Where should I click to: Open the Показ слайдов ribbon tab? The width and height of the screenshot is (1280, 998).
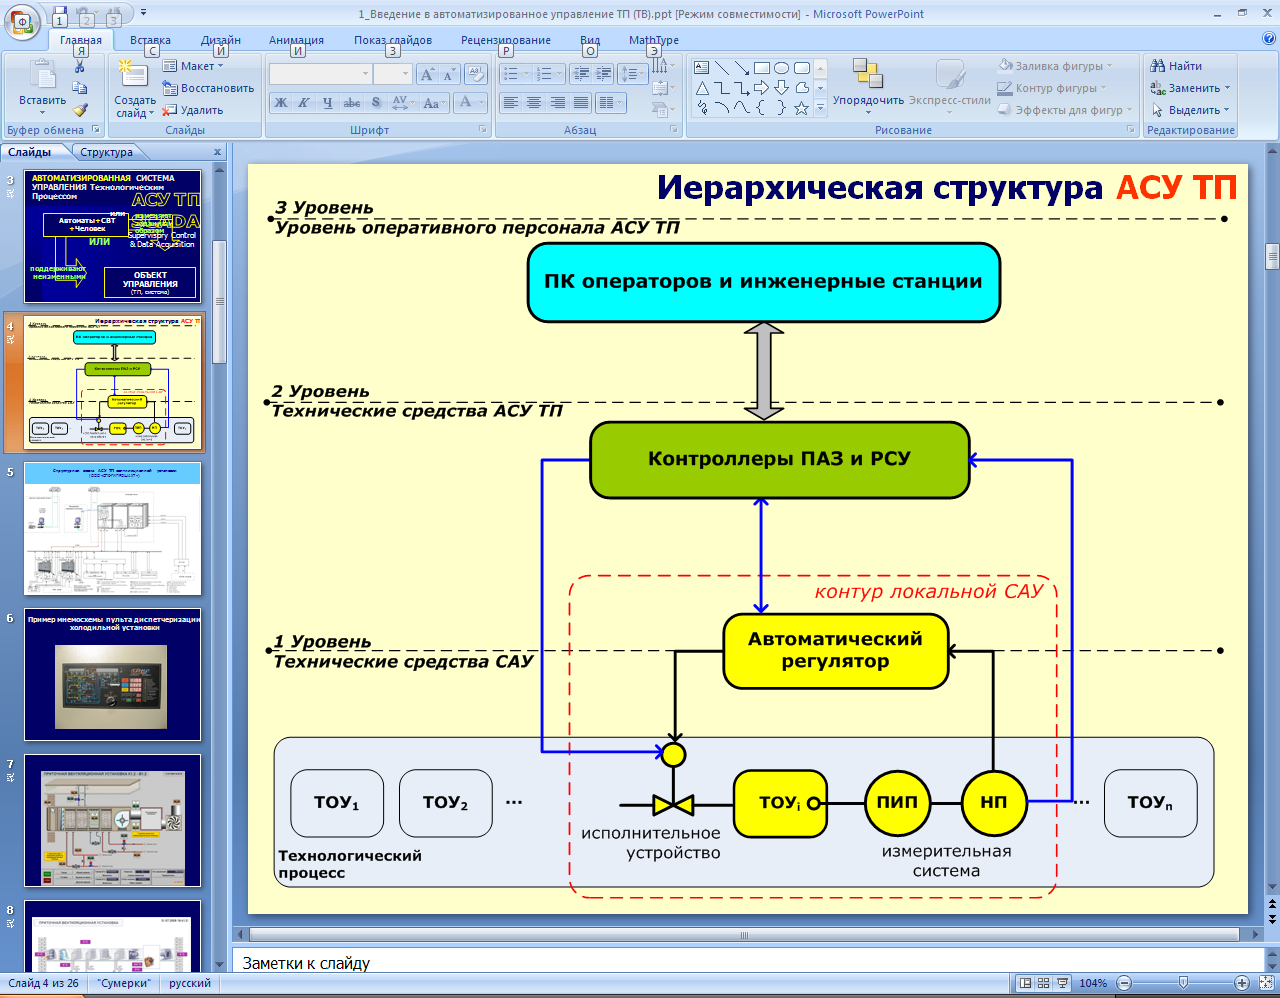pos(393,41)
